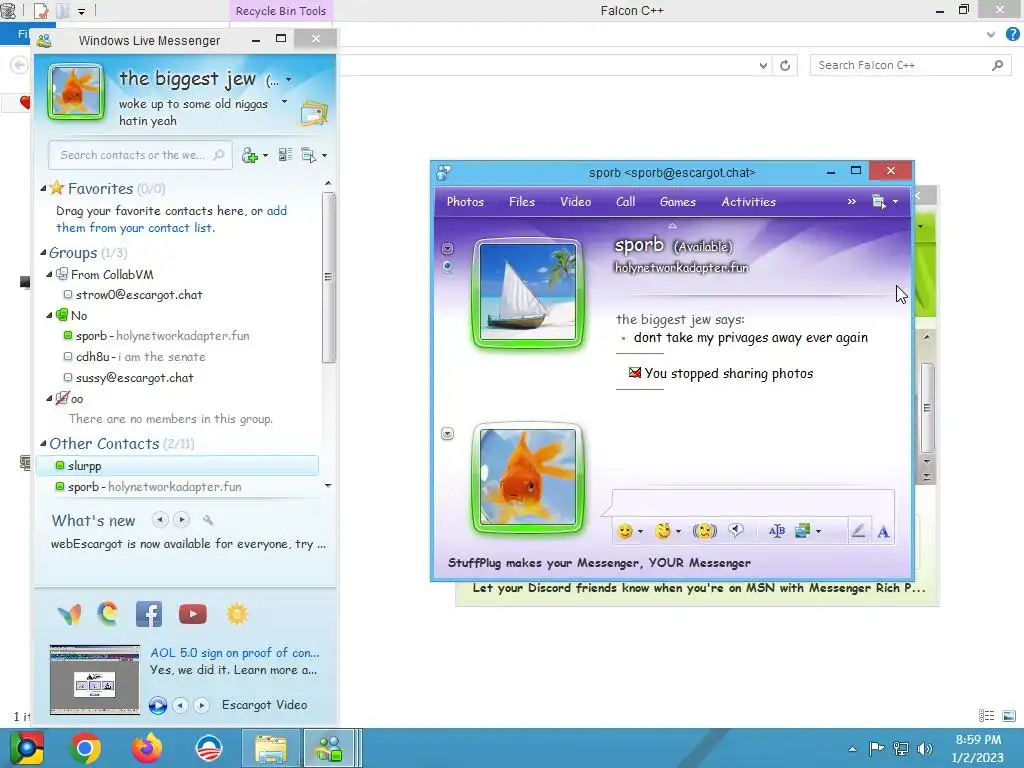
Task: Open MSN butterfly icon at bottom of Messenger
Action: [x=69, y=614]
